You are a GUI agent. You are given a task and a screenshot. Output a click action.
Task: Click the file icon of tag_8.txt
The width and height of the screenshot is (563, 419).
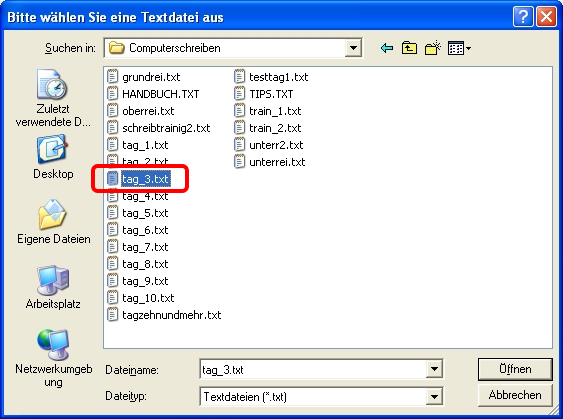point(113,264)
